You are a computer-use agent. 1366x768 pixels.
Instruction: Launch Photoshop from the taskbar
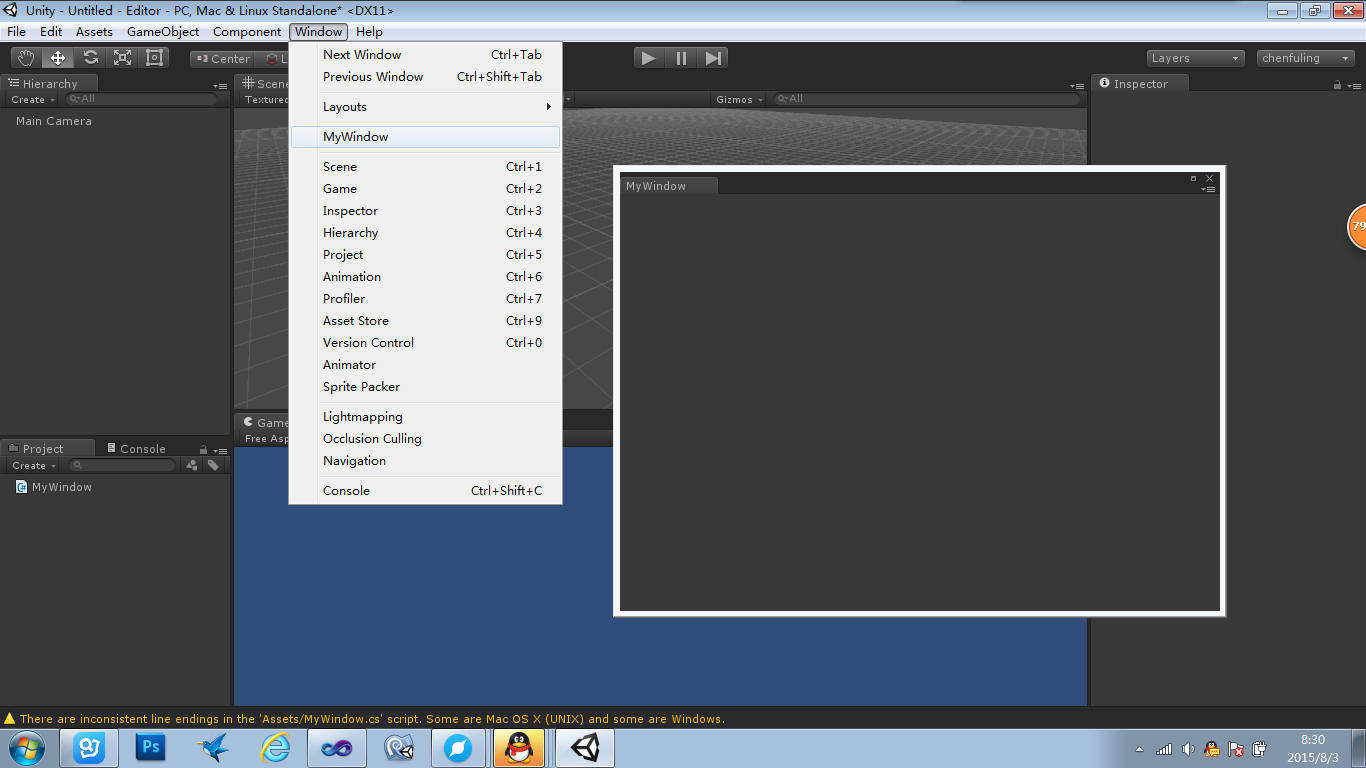pos(150,747)
